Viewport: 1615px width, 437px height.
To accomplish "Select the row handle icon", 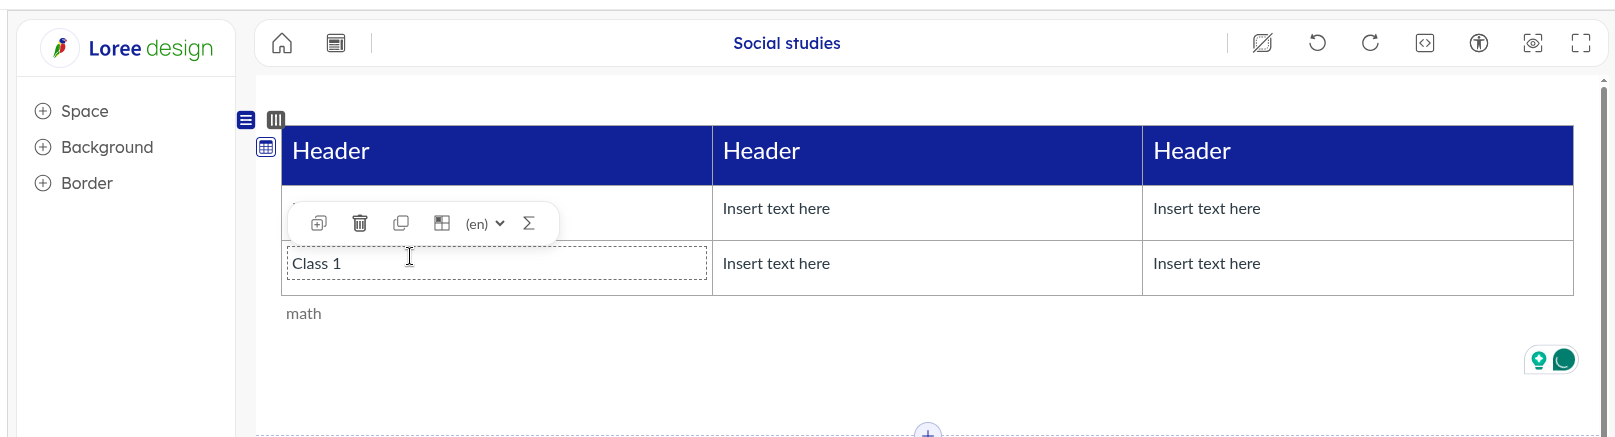I will pos(246,120).
